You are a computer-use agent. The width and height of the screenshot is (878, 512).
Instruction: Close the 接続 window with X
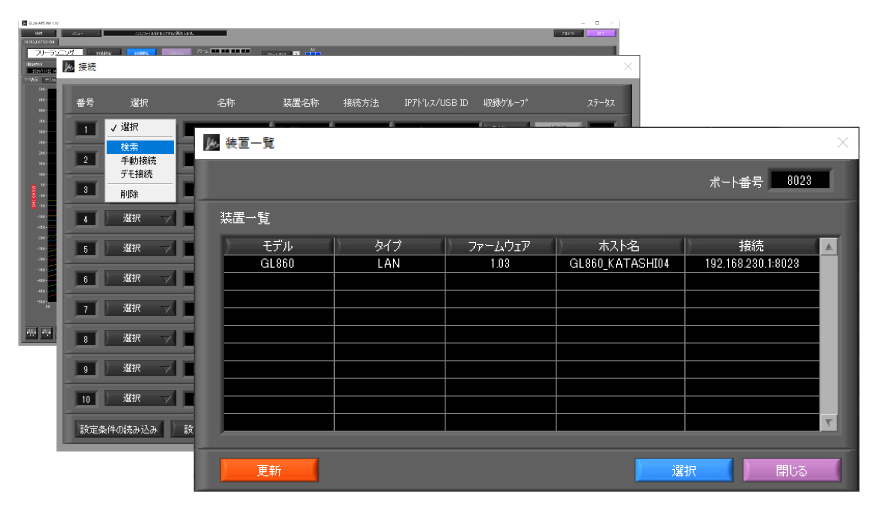click(628, 67)
